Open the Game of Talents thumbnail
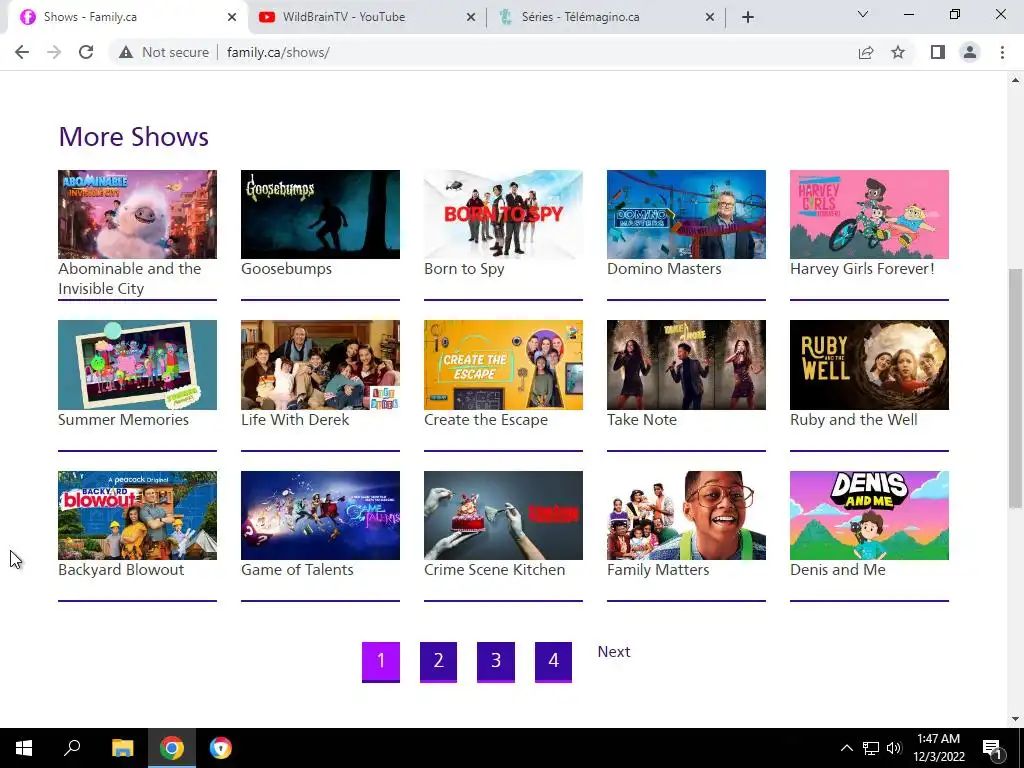1024x768 pixels. click(x=320, y=515)
